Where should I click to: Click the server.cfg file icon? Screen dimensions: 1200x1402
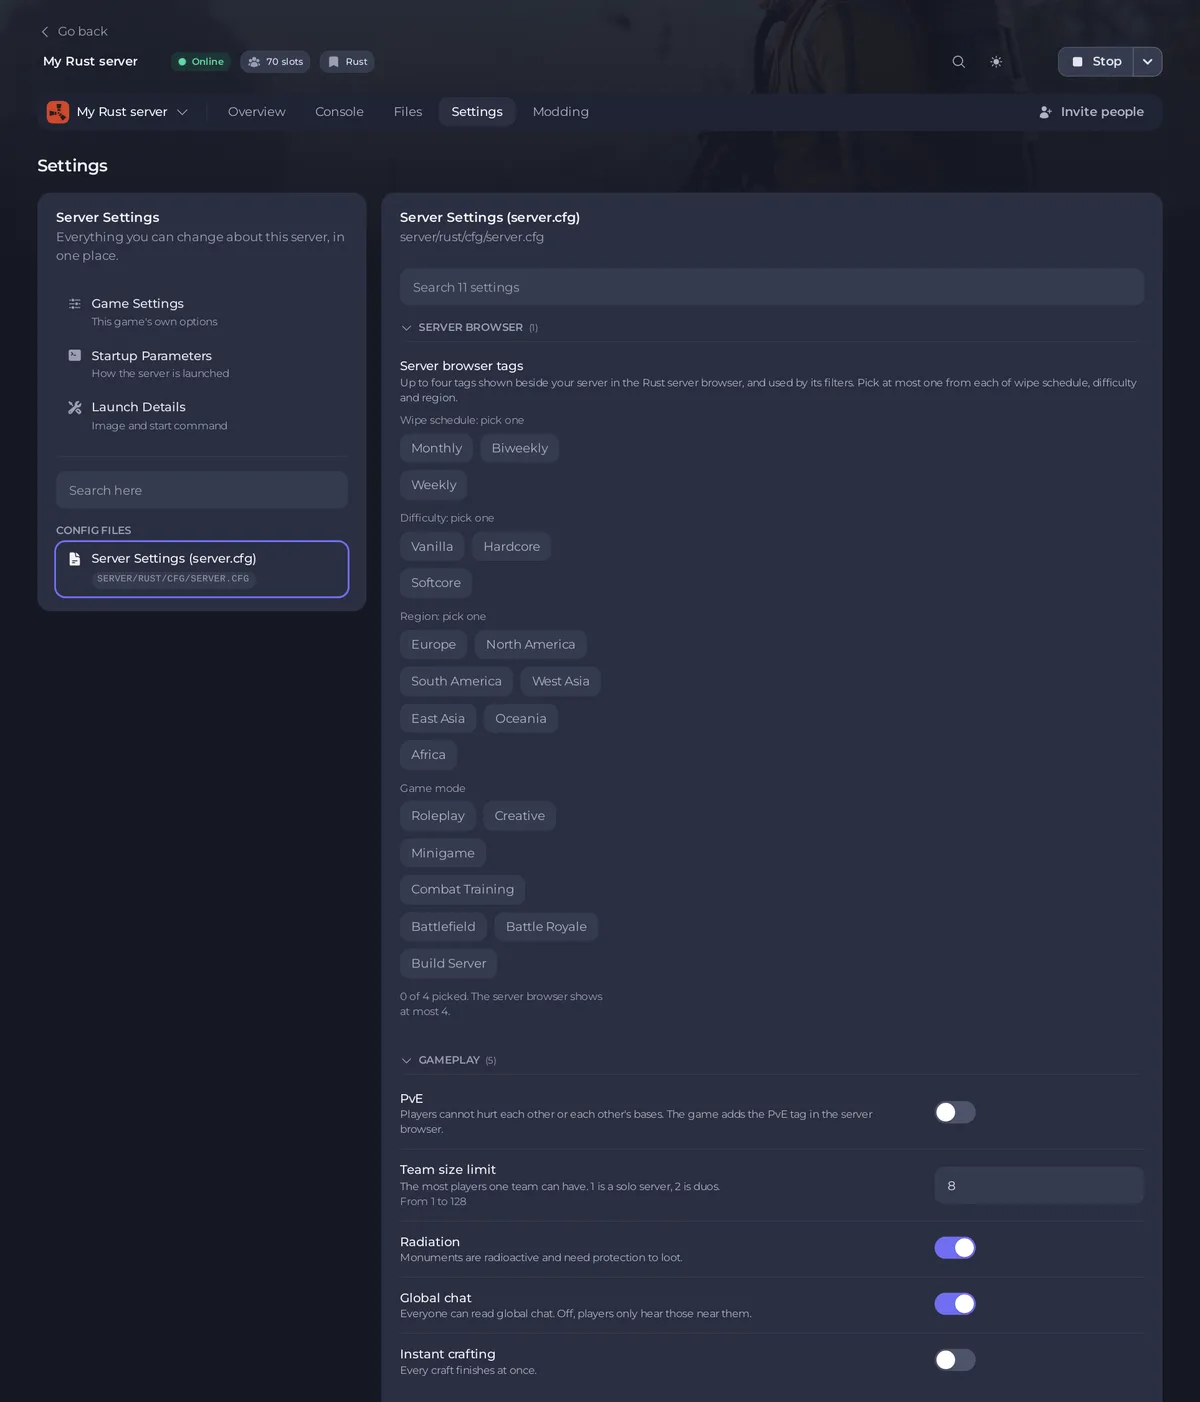tap(75, 559)
